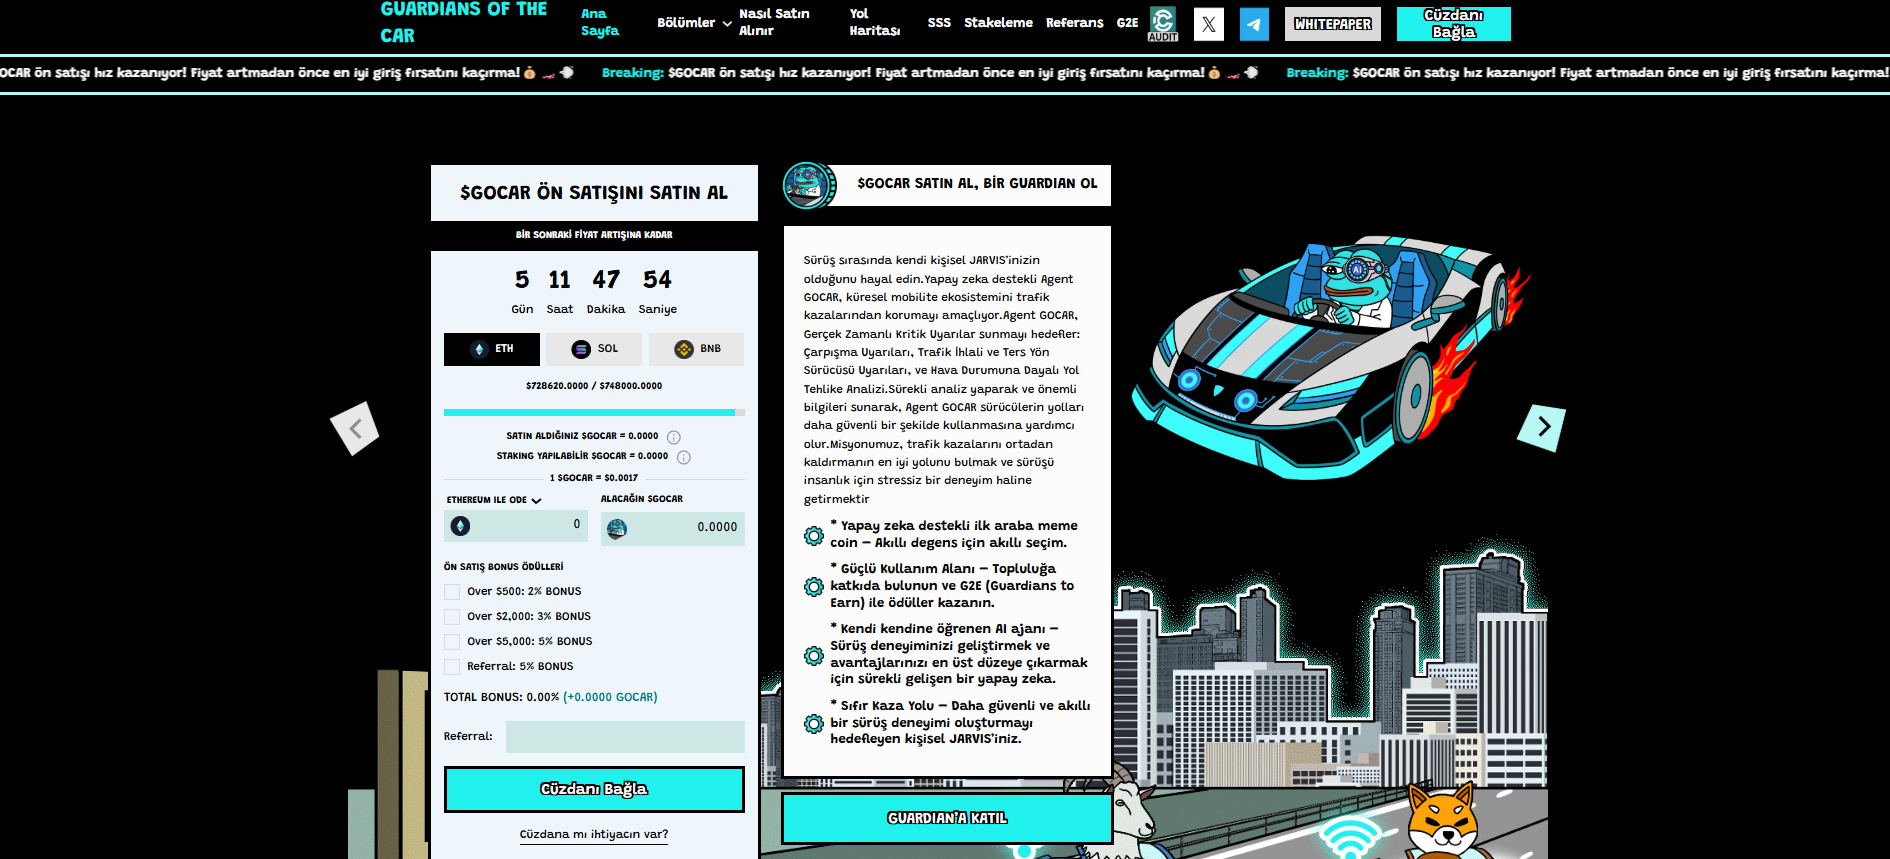Open Referans nav item
Image resolution: width=1890 pixels, height=859 pixels.
click(x=1074, y=23)
